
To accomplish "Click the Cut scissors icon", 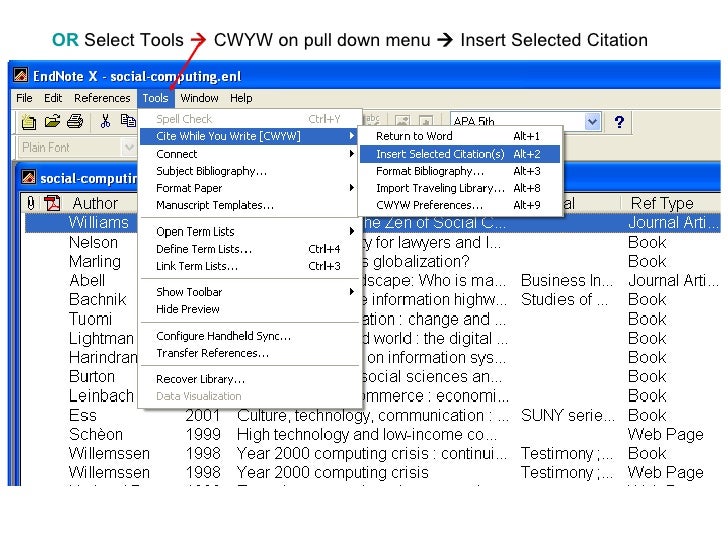I will [105, 121].
